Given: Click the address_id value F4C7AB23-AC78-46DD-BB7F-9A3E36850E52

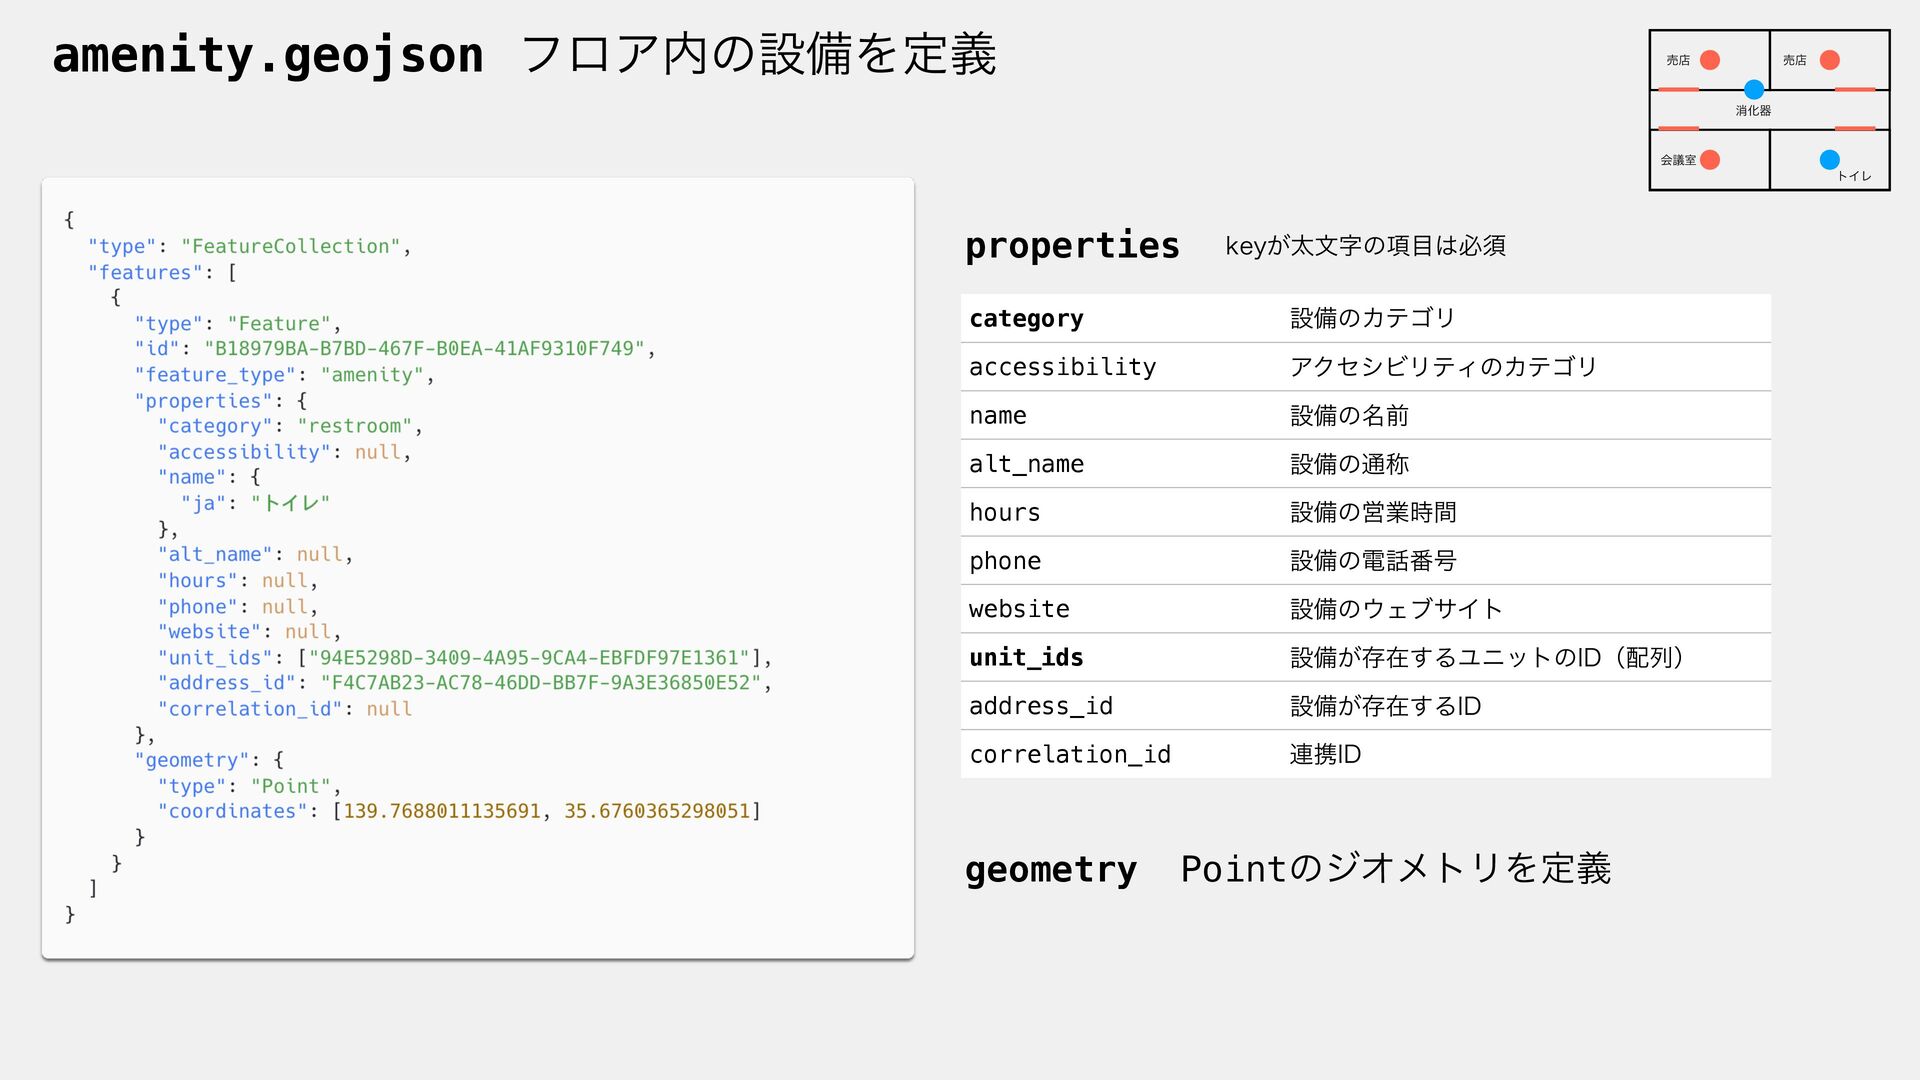Looking at the screenshot, I should tap(541, 683).
